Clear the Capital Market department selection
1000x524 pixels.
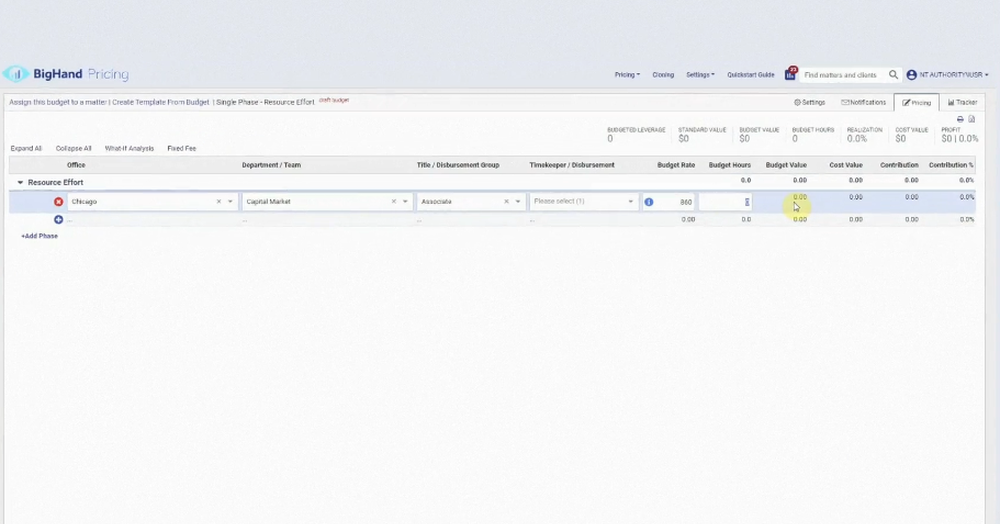coord(393,201)
